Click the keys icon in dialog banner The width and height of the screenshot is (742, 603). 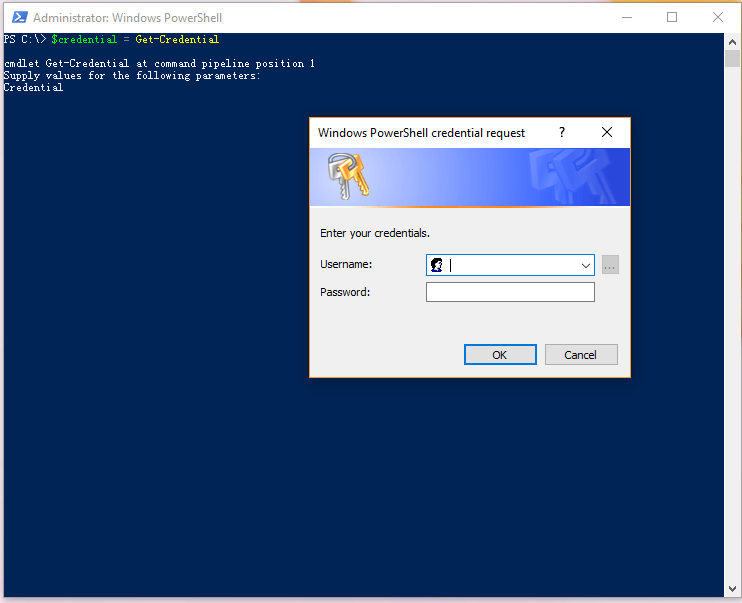coord(347,177)
